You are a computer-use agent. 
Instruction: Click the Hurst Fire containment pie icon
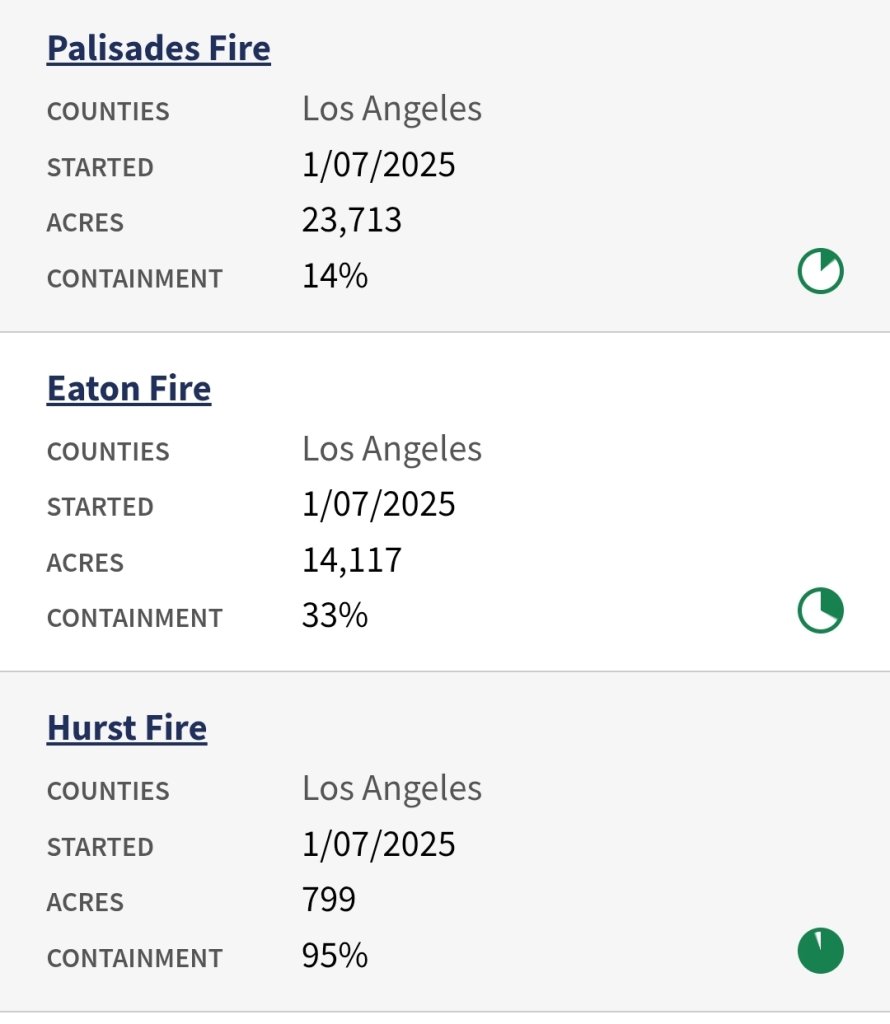pos(821,951)
